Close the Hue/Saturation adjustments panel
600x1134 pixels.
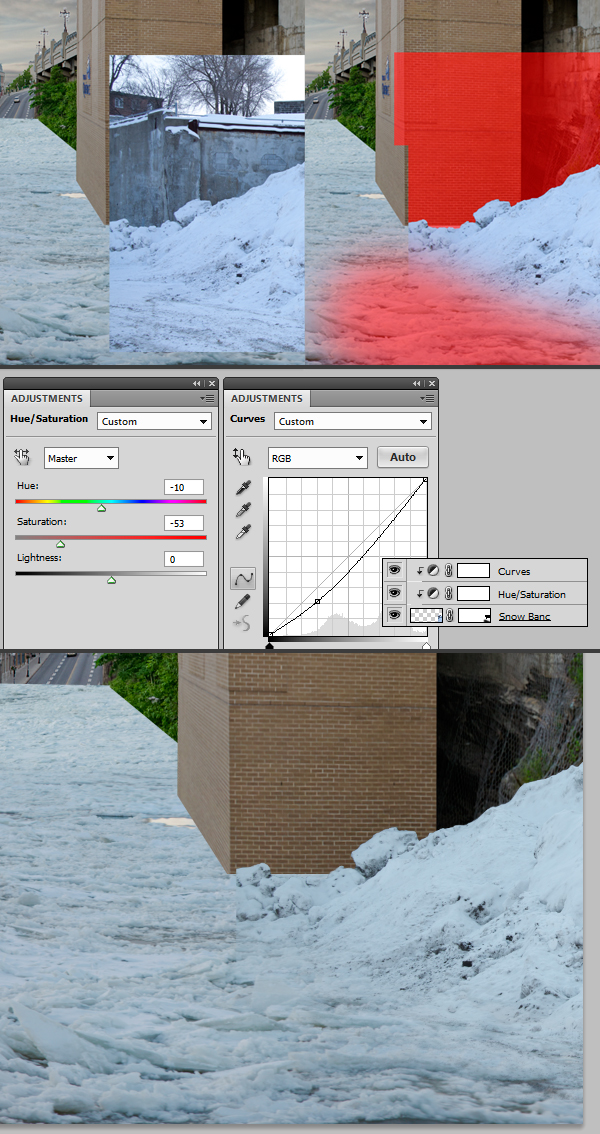pos(212,383)
